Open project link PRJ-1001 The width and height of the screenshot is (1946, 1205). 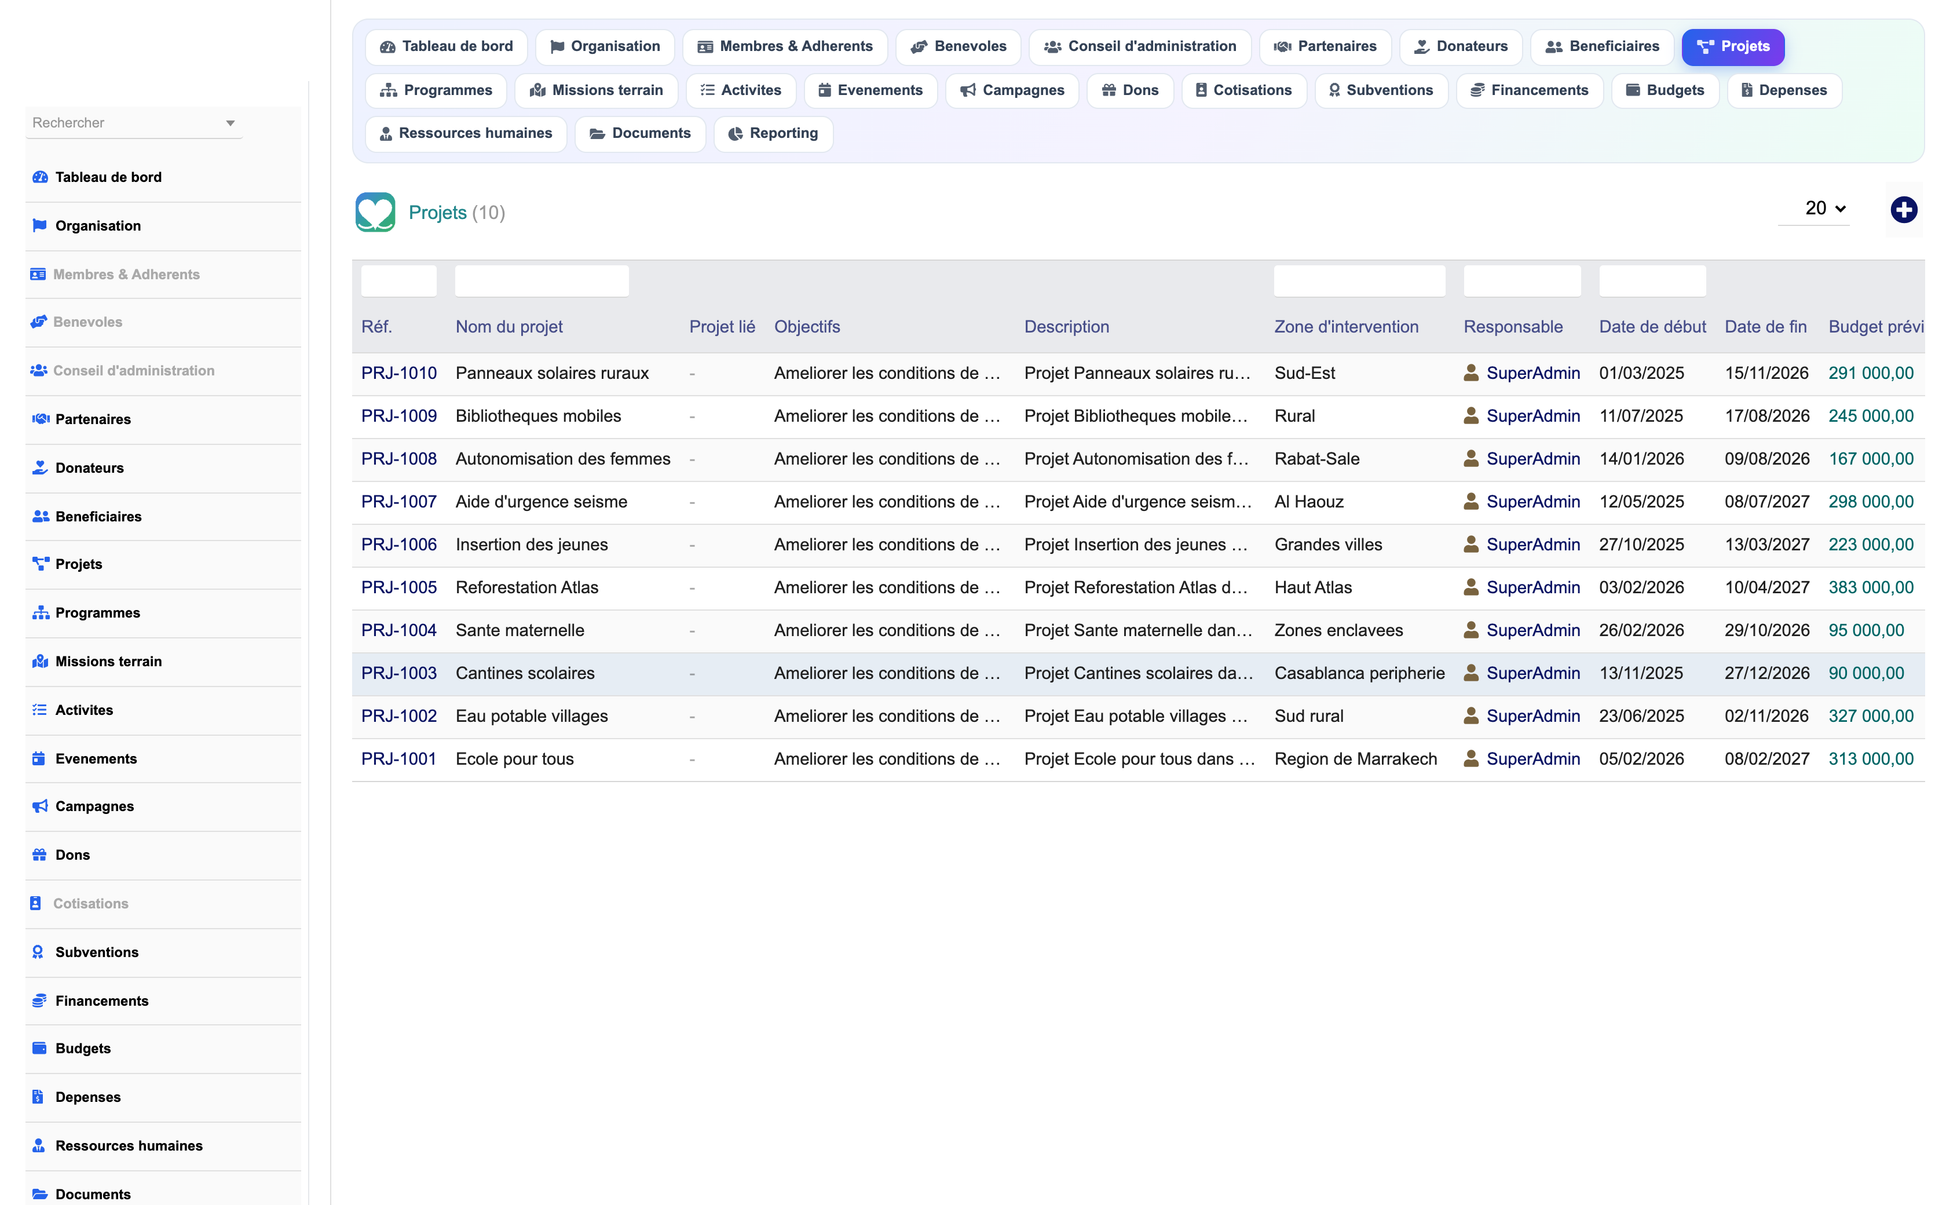coord(399,760)
